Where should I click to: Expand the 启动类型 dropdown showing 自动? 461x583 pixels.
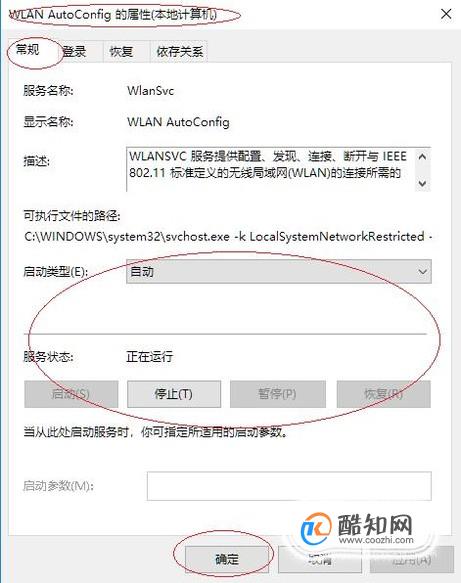coord(279,272)
